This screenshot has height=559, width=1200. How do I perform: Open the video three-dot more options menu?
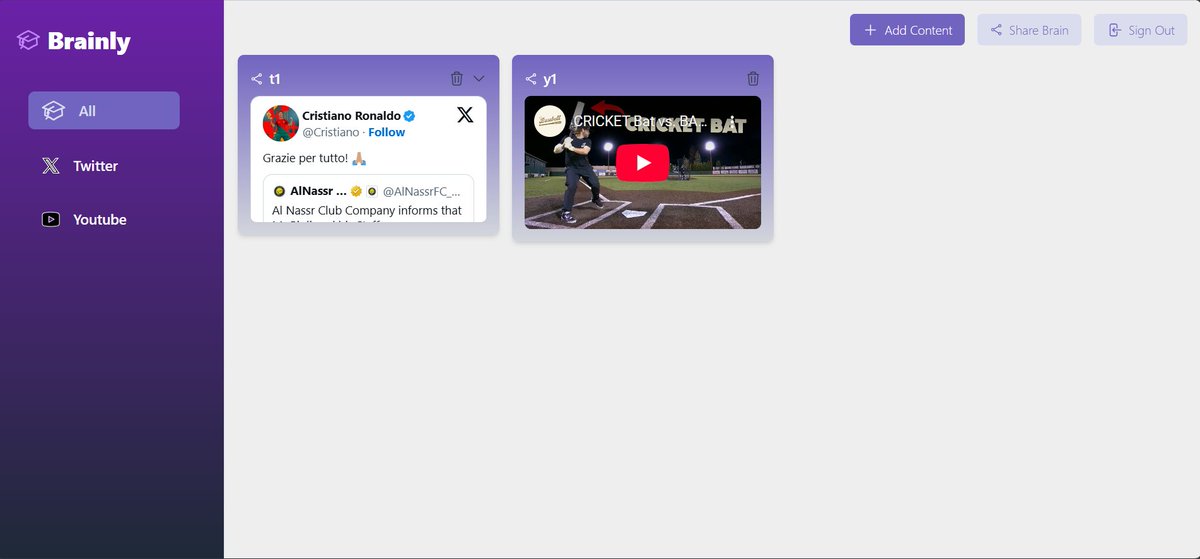pyautogui.click(x=732, y=122)
